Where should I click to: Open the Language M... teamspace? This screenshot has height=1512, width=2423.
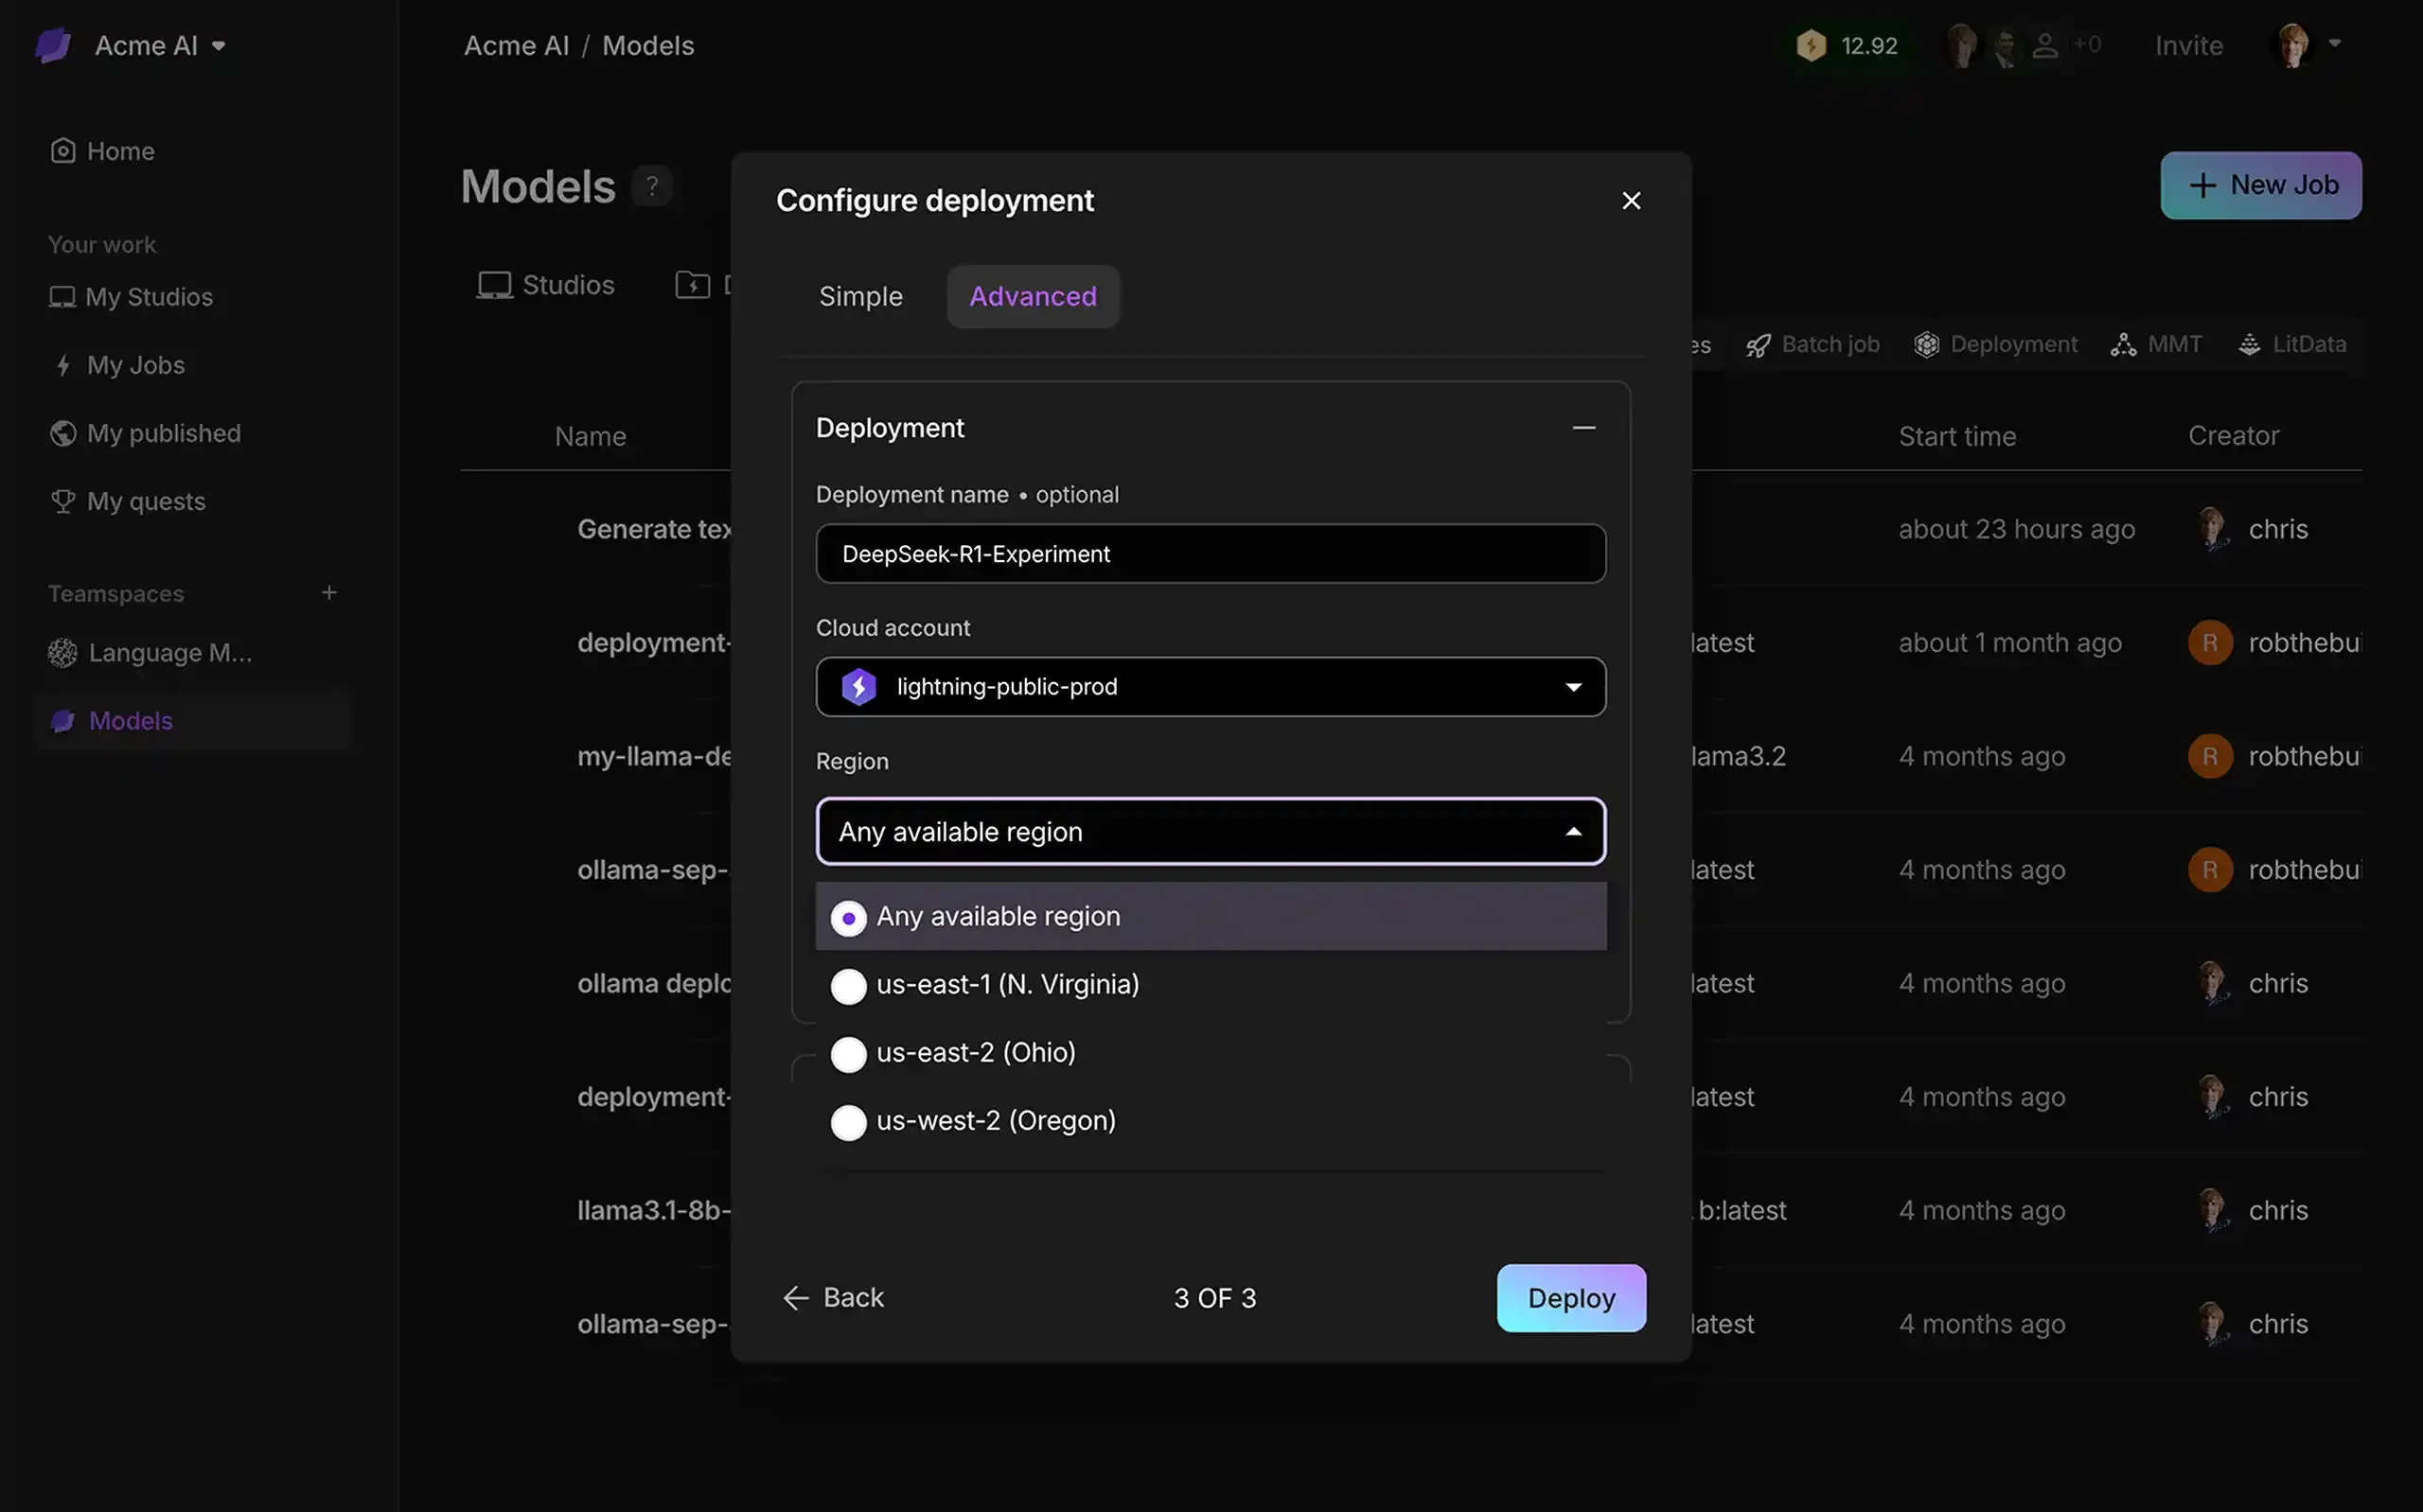(x=151, y=653)
